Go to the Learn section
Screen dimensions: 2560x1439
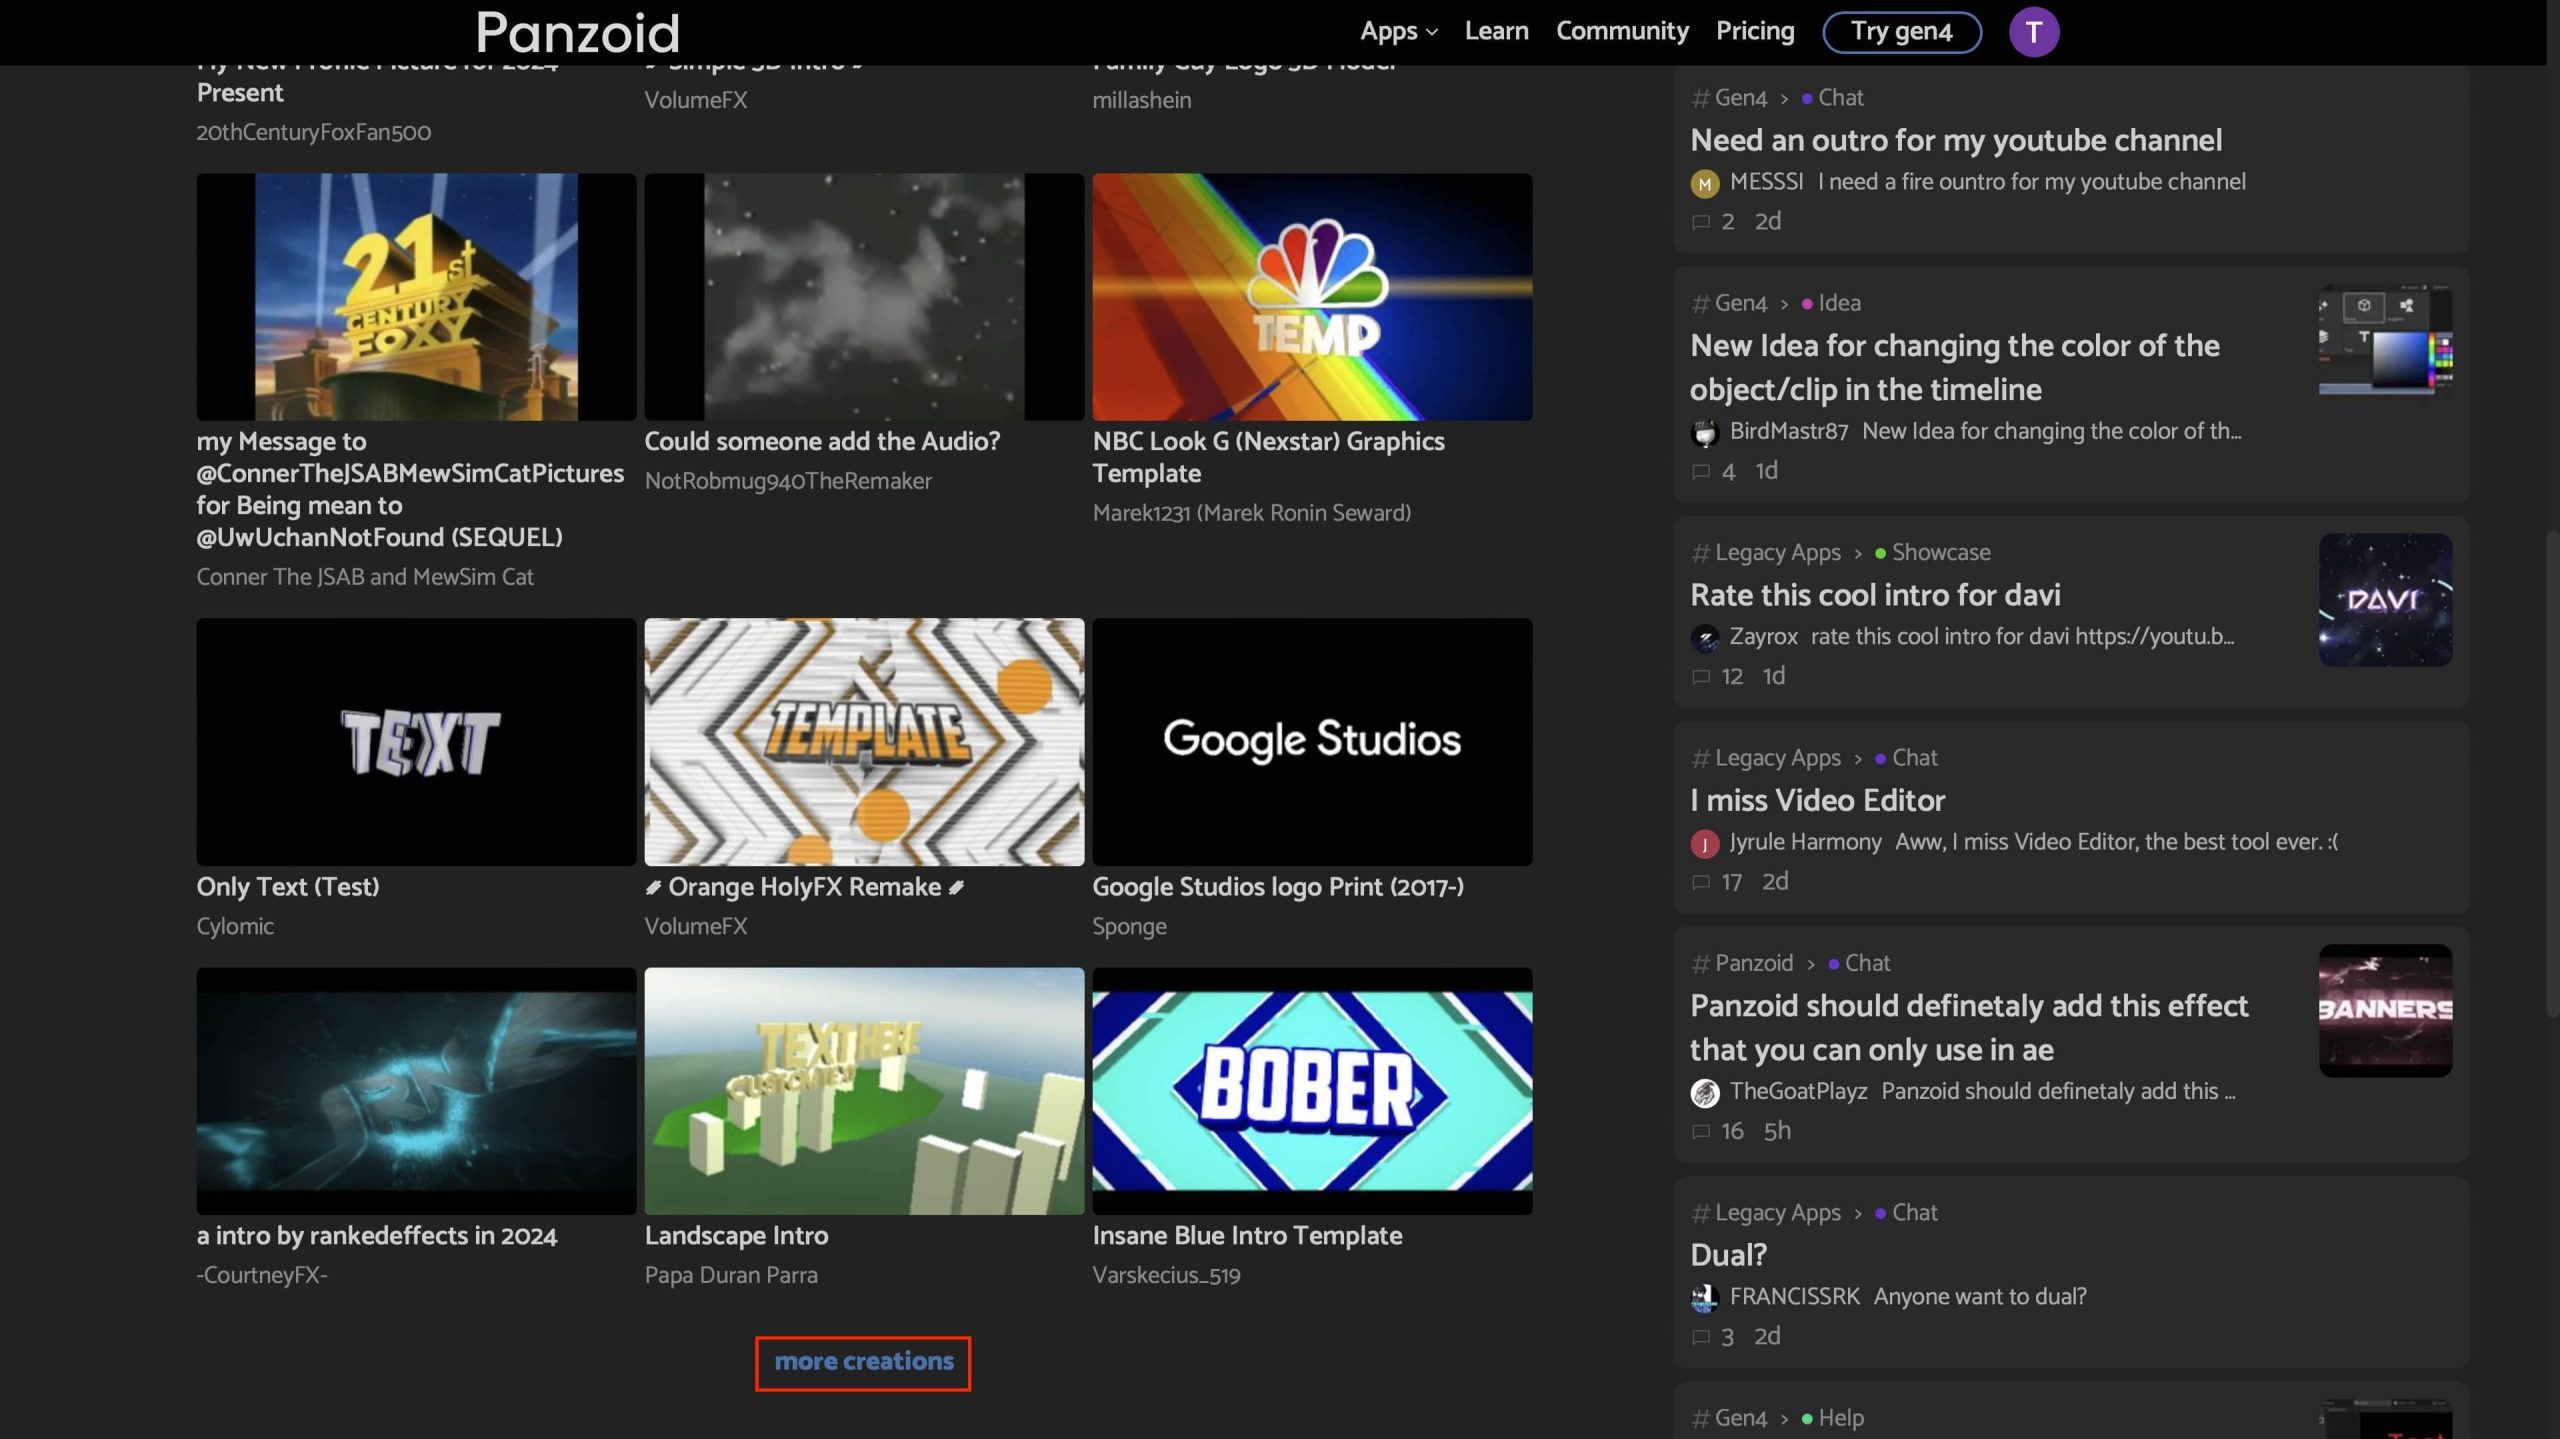click(x=1496, y=31)
